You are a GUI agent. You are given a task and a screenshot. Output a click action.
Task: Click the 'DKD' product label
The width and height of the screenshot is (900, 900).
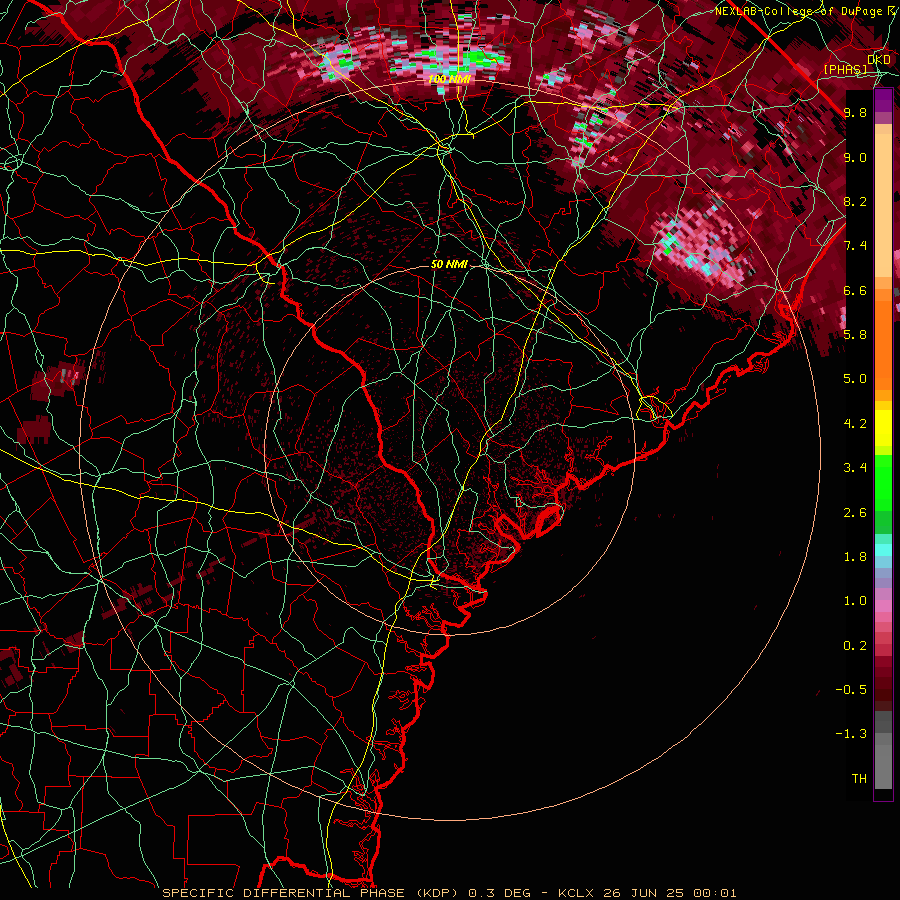click(879, 59)
